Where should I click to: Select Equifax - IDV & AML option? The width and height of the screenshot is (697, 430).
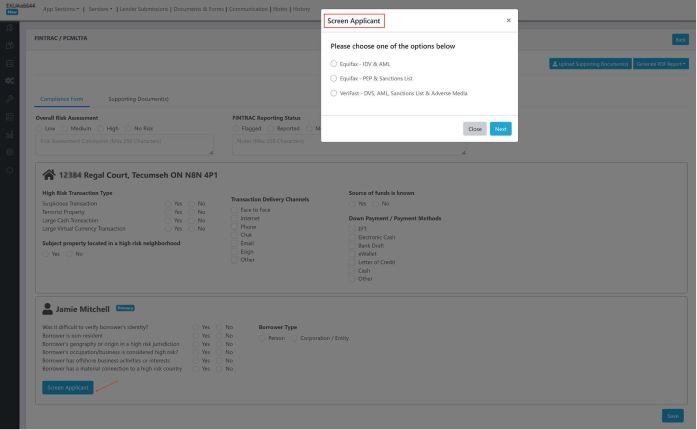(333, 63)
